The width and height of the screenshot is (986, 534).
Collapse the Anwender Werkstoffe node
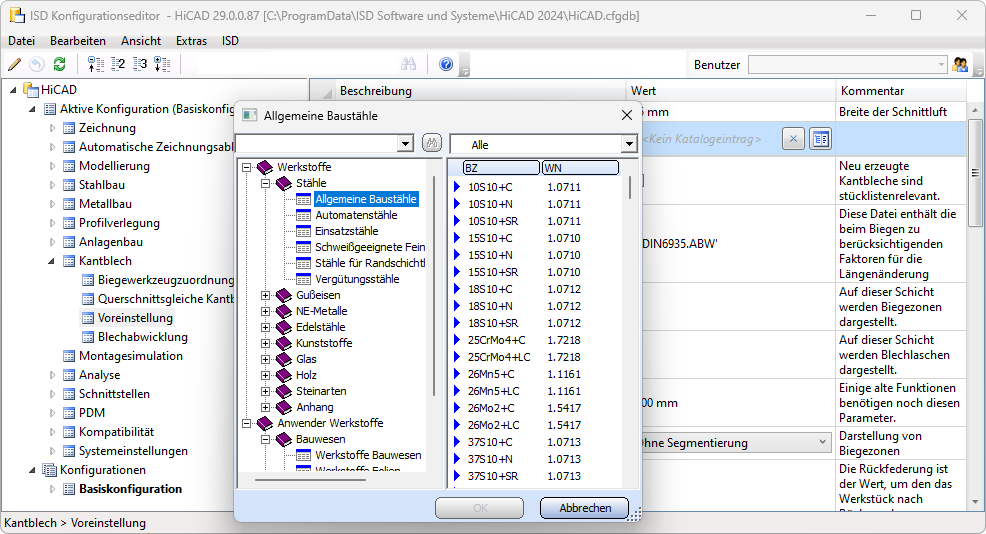tap(246, 423)
